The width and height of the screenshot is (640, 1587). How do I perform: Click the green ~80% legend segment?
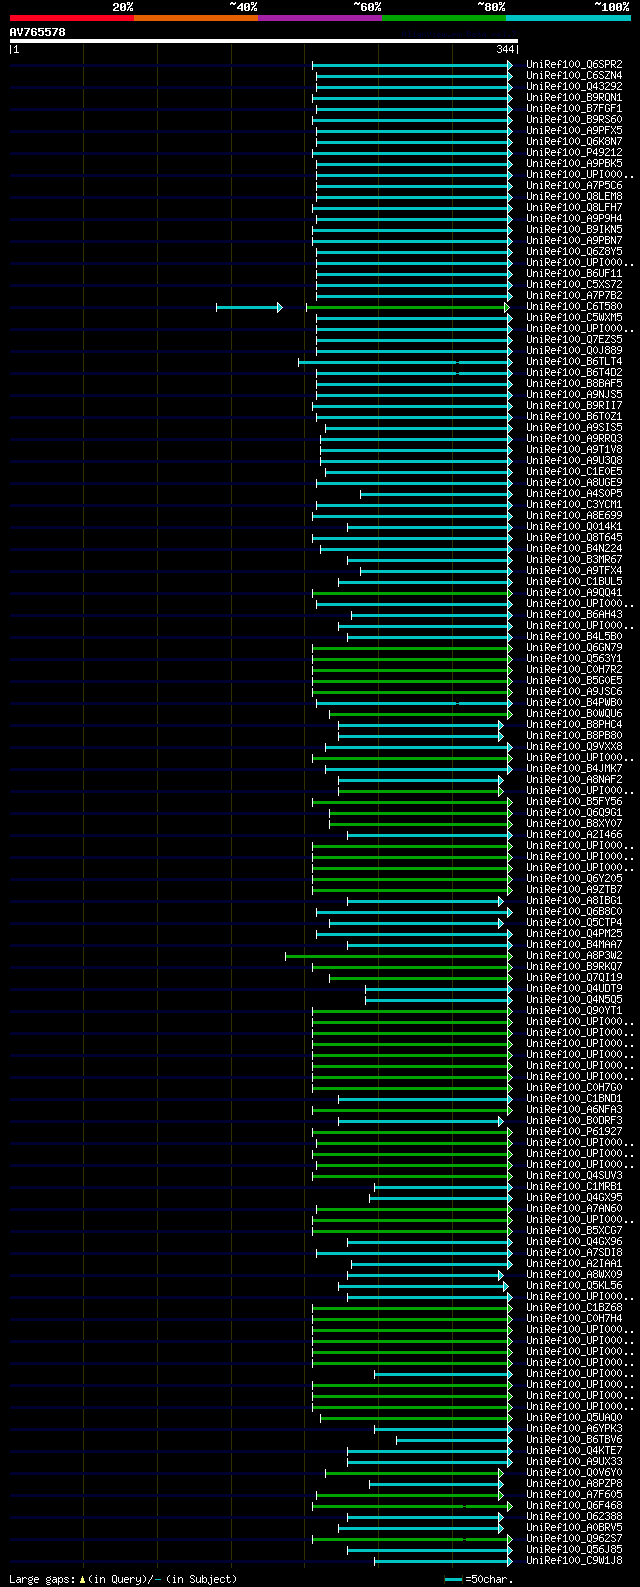point(444,17)
